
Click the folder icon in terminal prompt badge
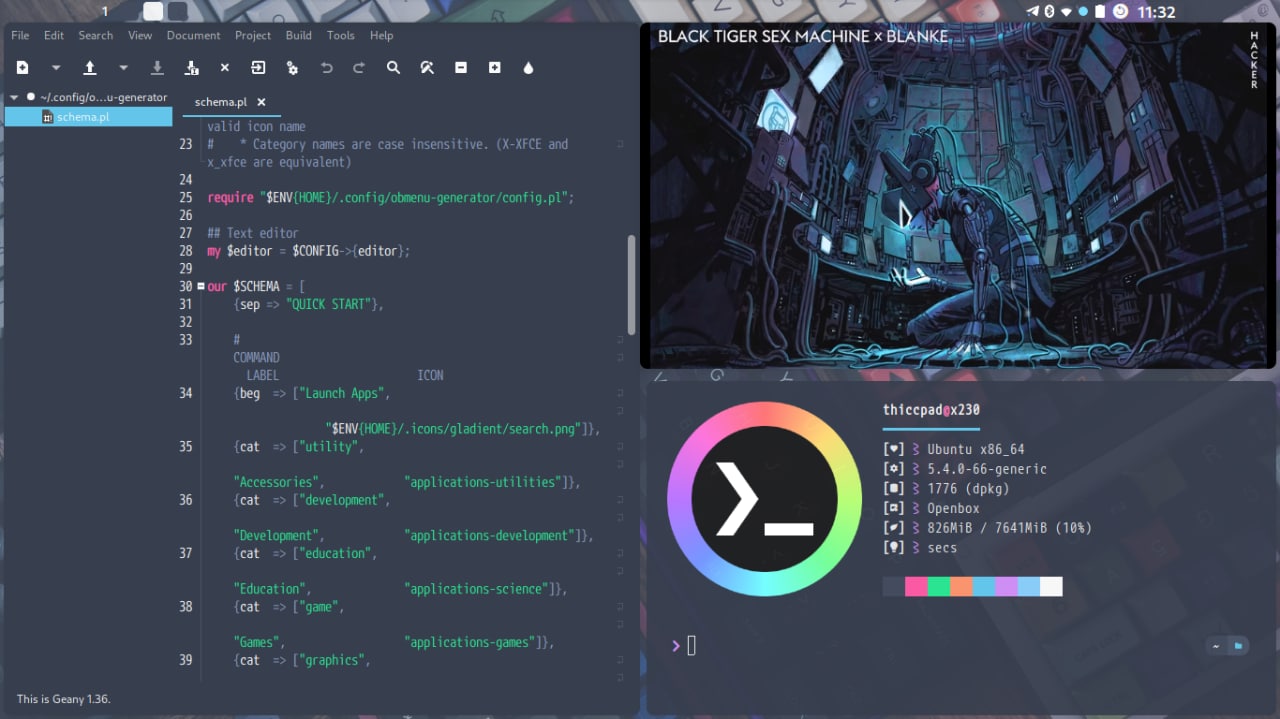[1238, 646]
